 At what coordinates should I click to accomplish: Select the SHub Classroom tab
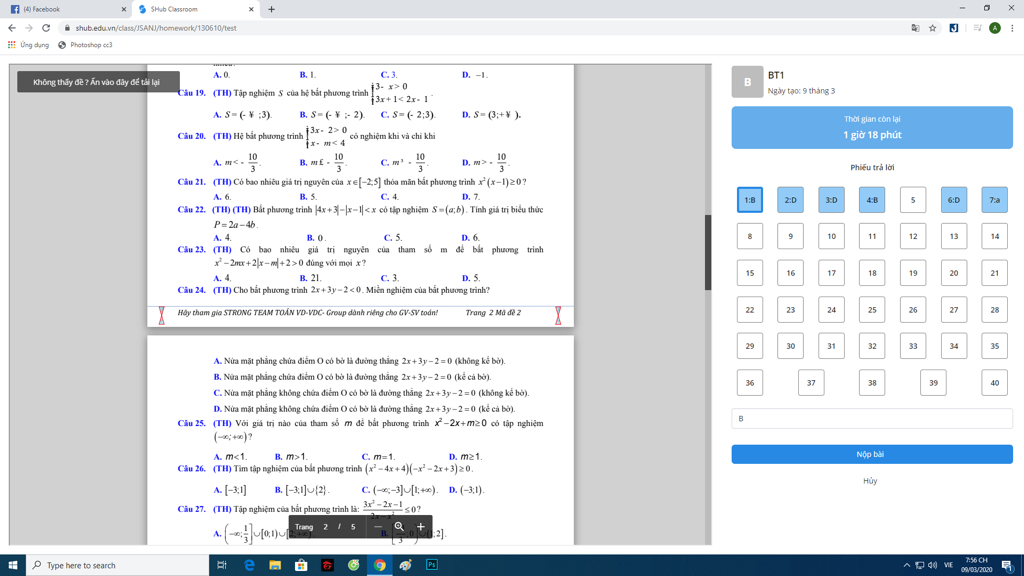(194, 9)
